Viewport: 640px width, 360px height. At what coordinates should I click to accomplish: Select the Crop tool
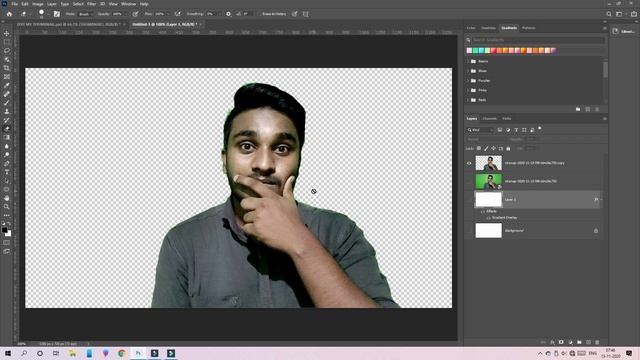click(7, 68)
